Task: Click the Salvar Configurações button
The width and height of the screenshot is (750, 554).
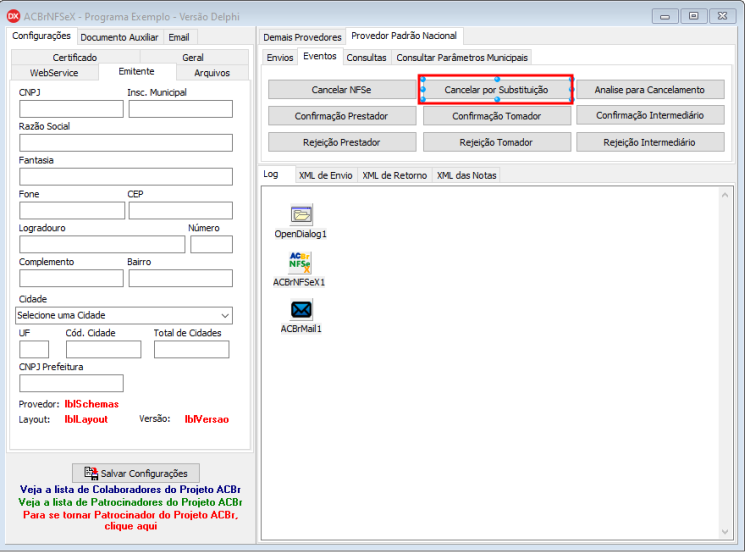Action: coord(136,473)
